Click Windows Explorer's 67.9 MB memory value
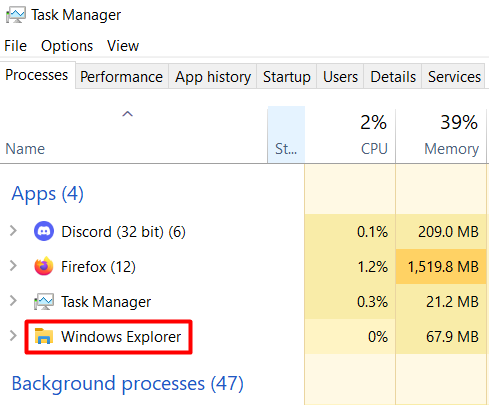Image resolution: width=489 pixels, height=405 pixels. [x=452, y=337]
